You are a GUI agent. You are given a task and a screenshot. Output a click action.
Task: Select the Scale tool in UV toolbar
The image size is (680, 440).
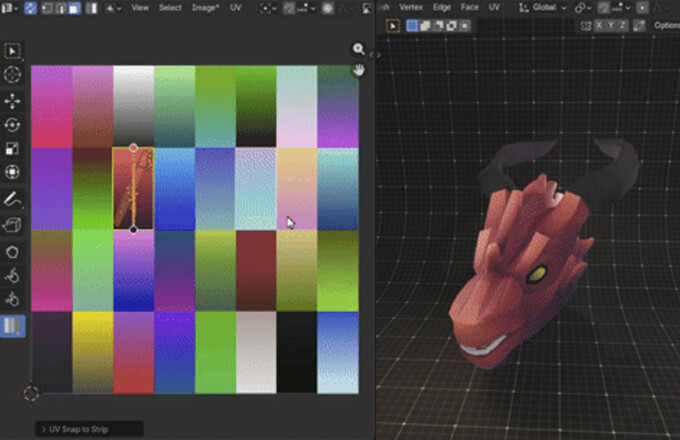[13, 149]
